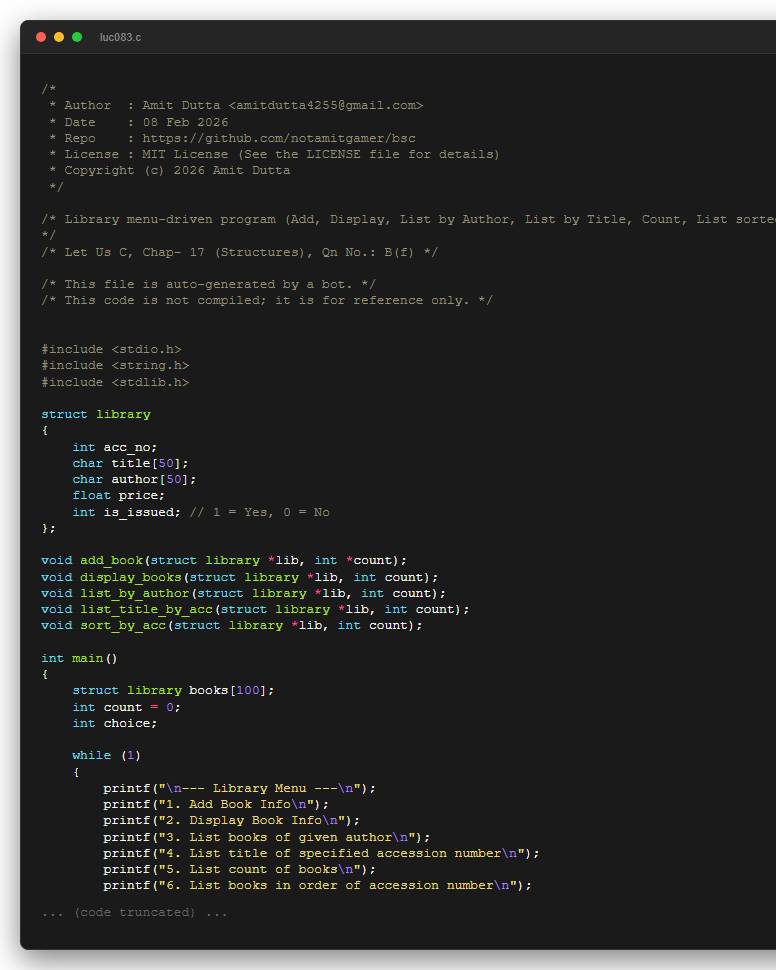This screenshot has width=776, height=970.
Task: Click the int acc_no field
Action: 115,447
